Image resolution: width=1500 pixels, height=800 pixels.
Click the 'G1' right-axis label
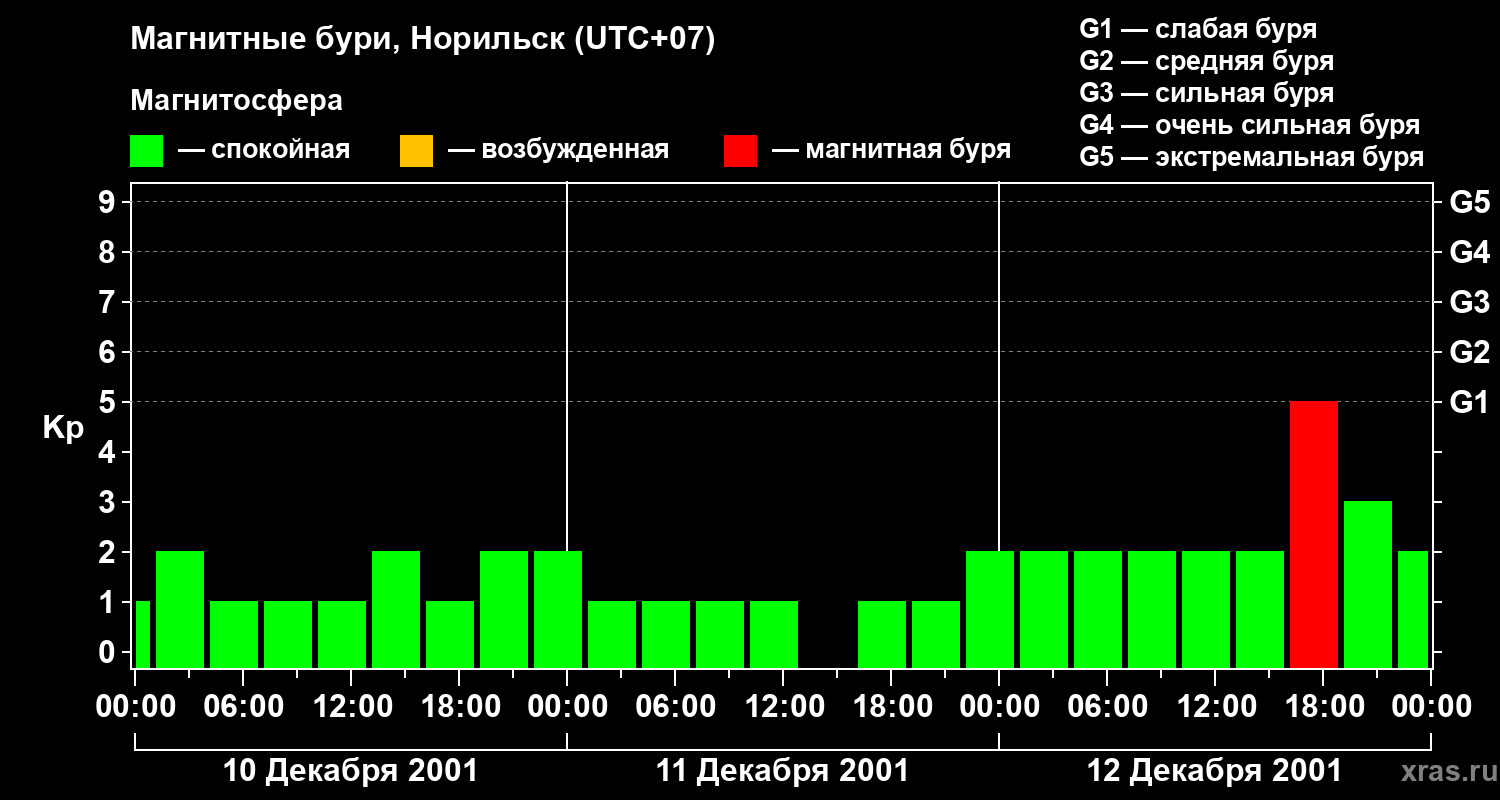[x=1469, y=402]
